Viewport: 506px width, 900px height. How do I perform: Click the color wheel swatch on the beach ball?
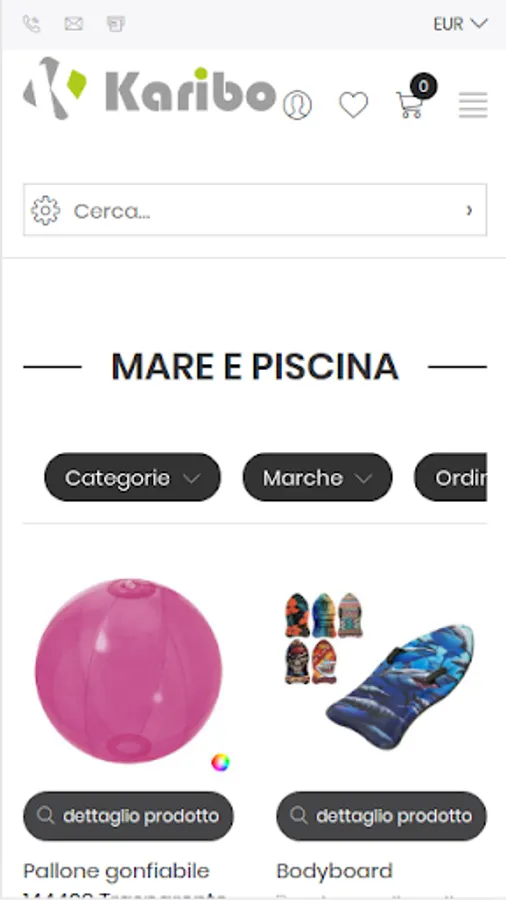pyautogui.click(x=220, y=763)
